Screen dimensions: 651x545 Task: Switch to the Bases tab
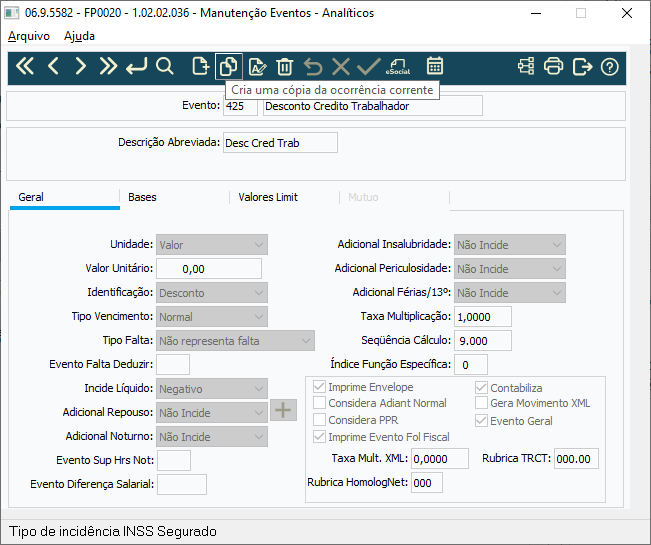tap(142, 197)
